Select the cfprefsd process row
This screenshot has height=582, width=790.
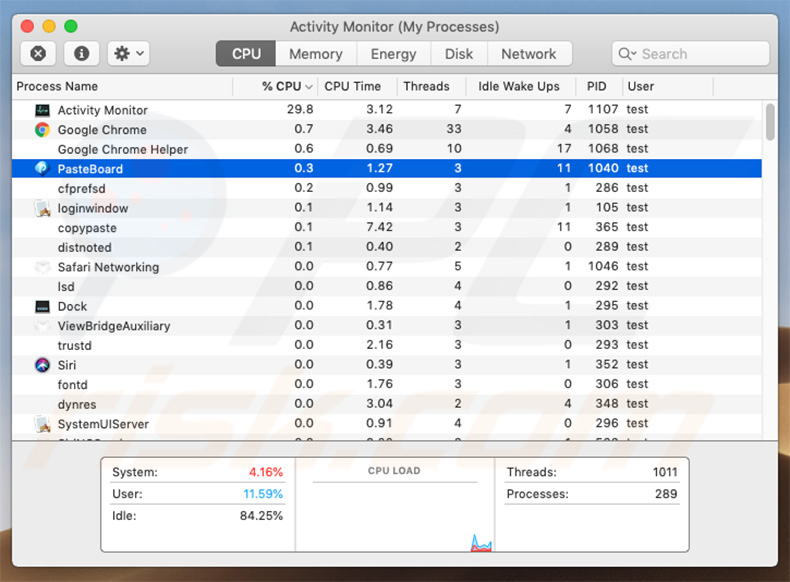386,188
